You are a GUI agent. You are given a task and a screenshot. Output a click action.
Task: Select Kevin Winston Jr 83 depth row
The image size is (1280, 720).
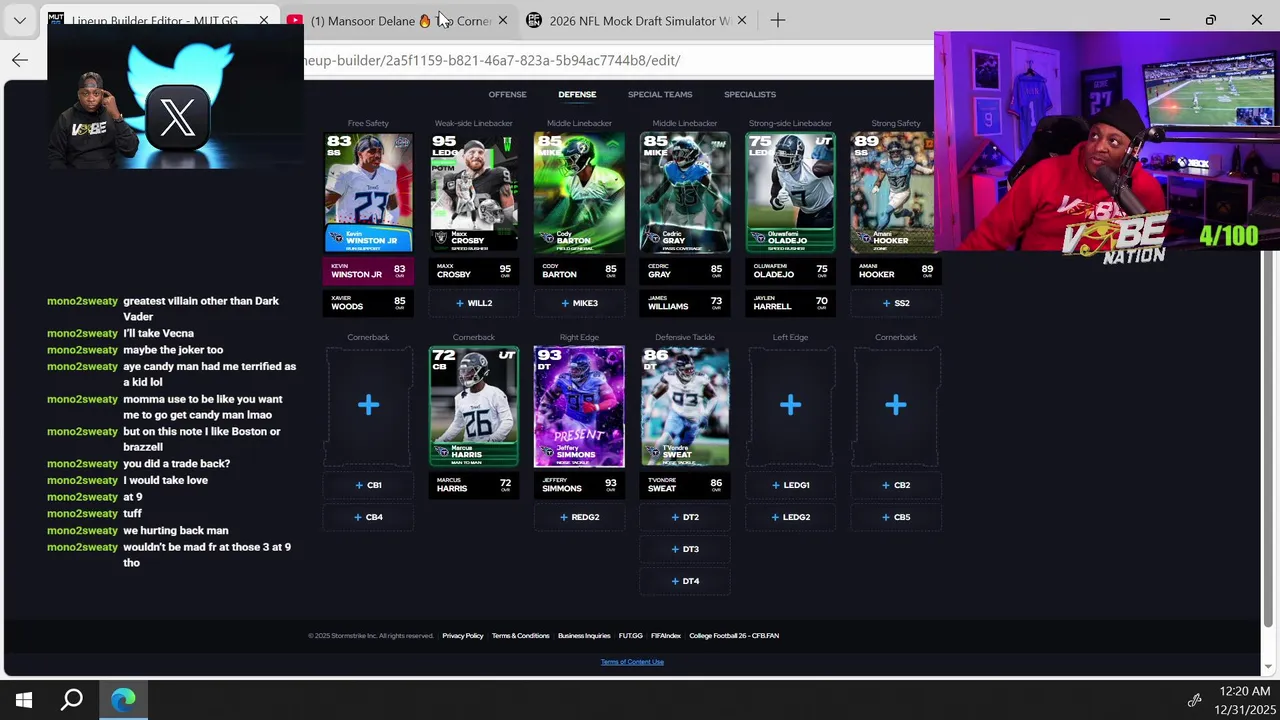[x=368, y=271]
